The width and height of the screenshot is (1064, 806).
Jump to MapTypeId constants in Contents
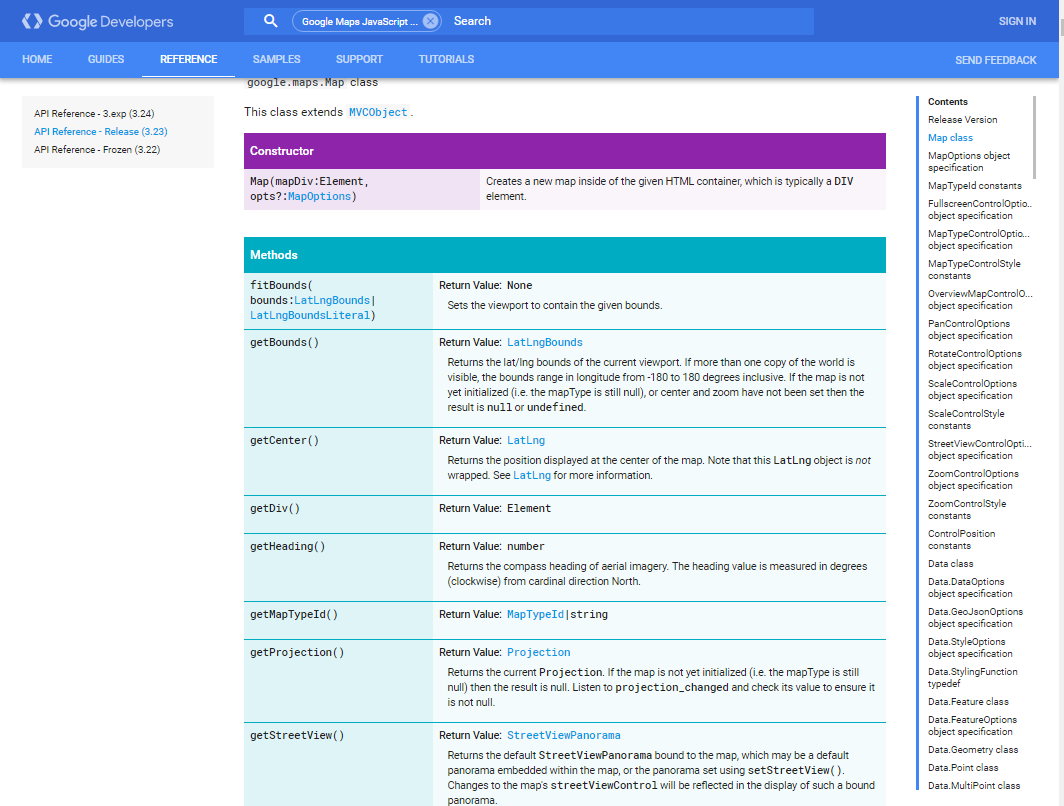[974, 186]
